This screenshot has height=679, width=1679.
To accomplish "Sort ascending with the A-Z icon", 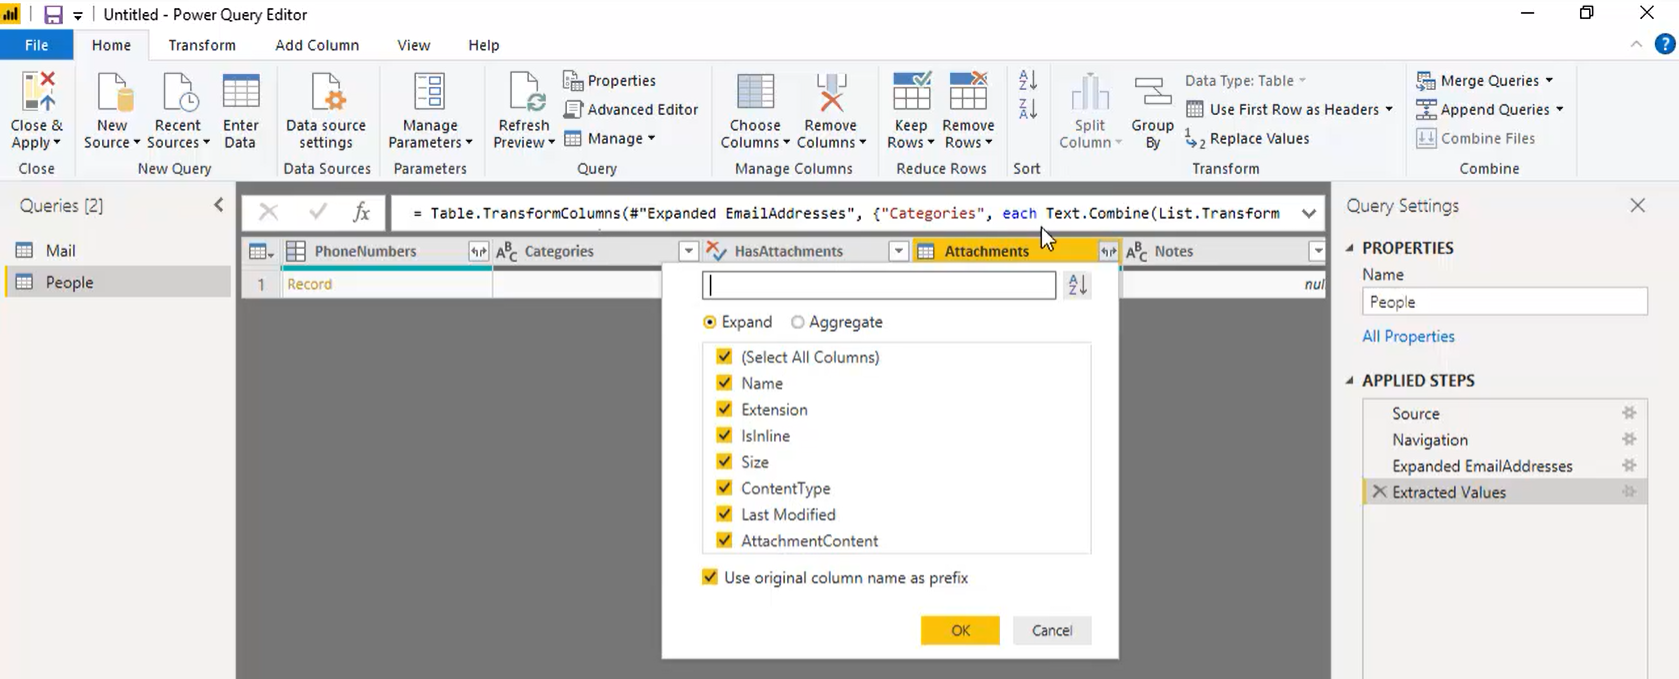I will [x=1027, y=80].
